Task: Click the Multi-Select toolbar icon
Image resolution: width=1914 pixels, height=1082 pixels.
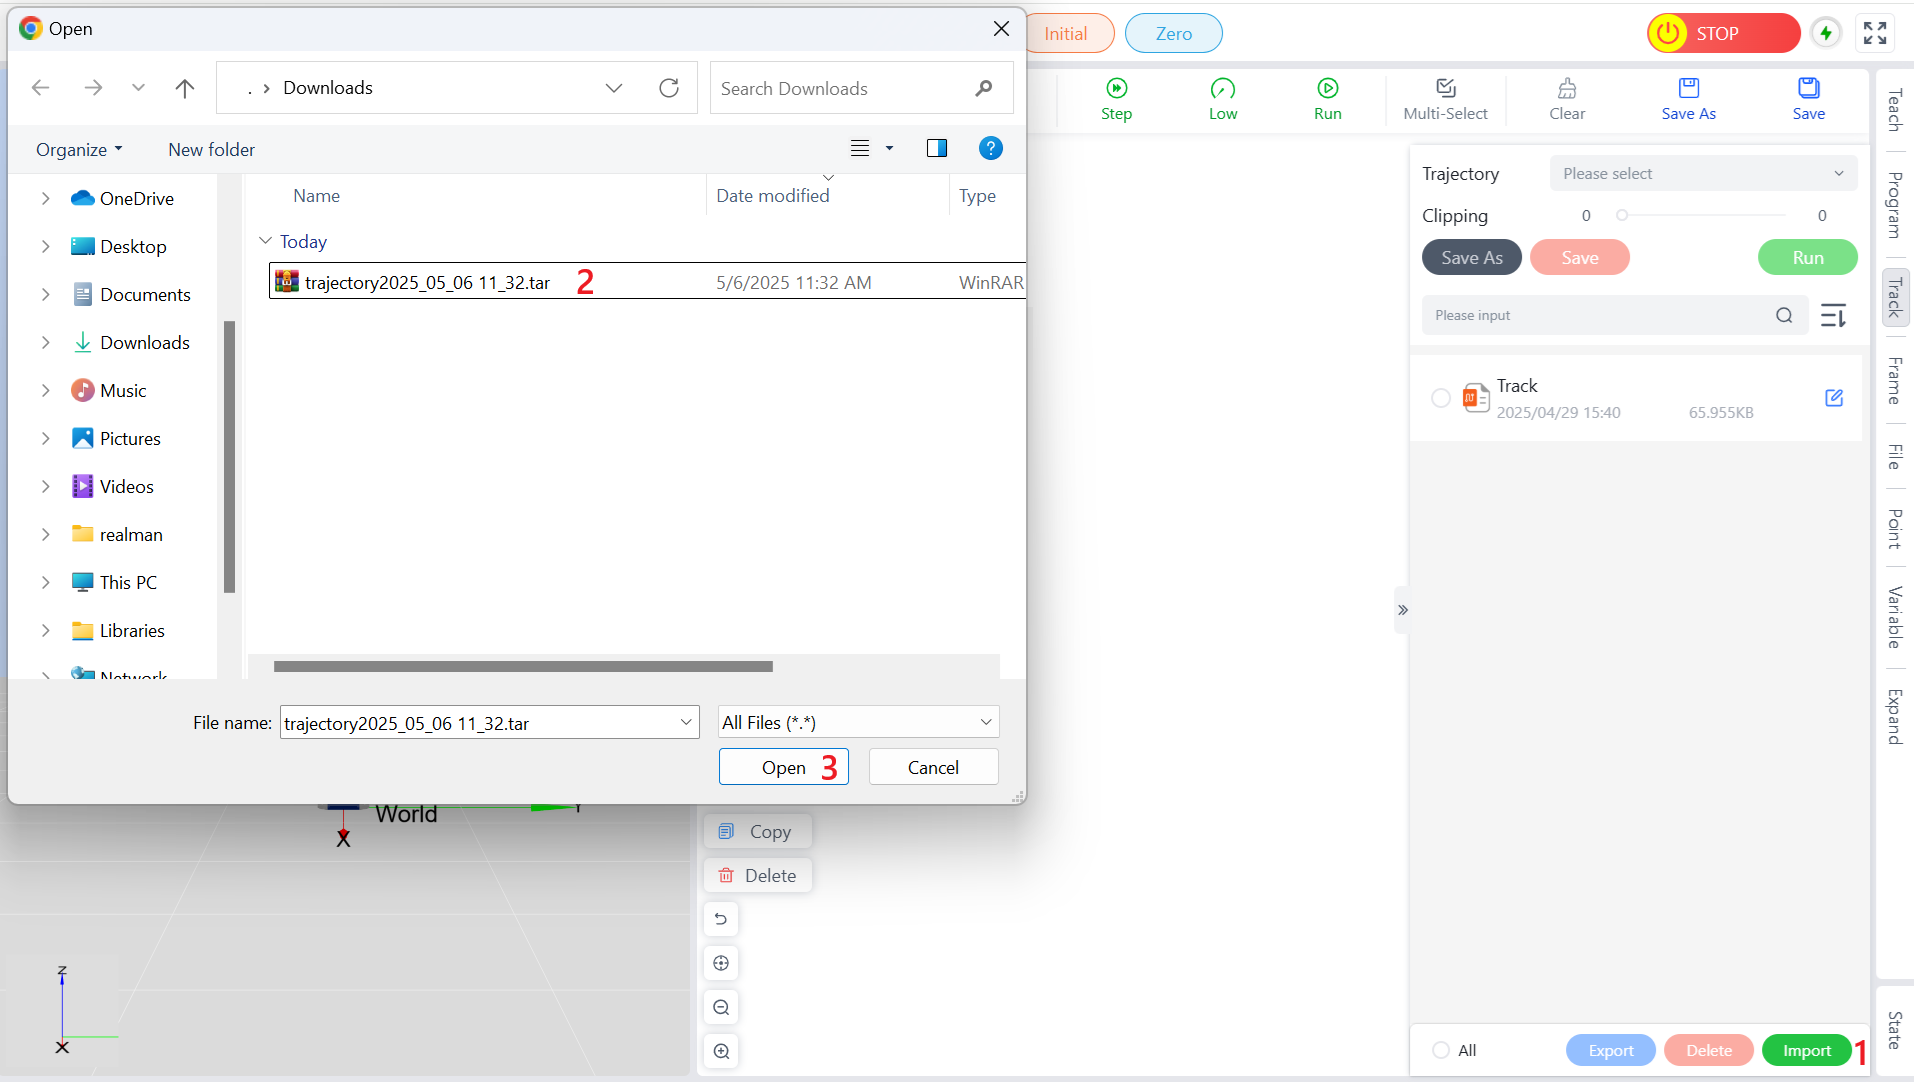Action: 1445,88
